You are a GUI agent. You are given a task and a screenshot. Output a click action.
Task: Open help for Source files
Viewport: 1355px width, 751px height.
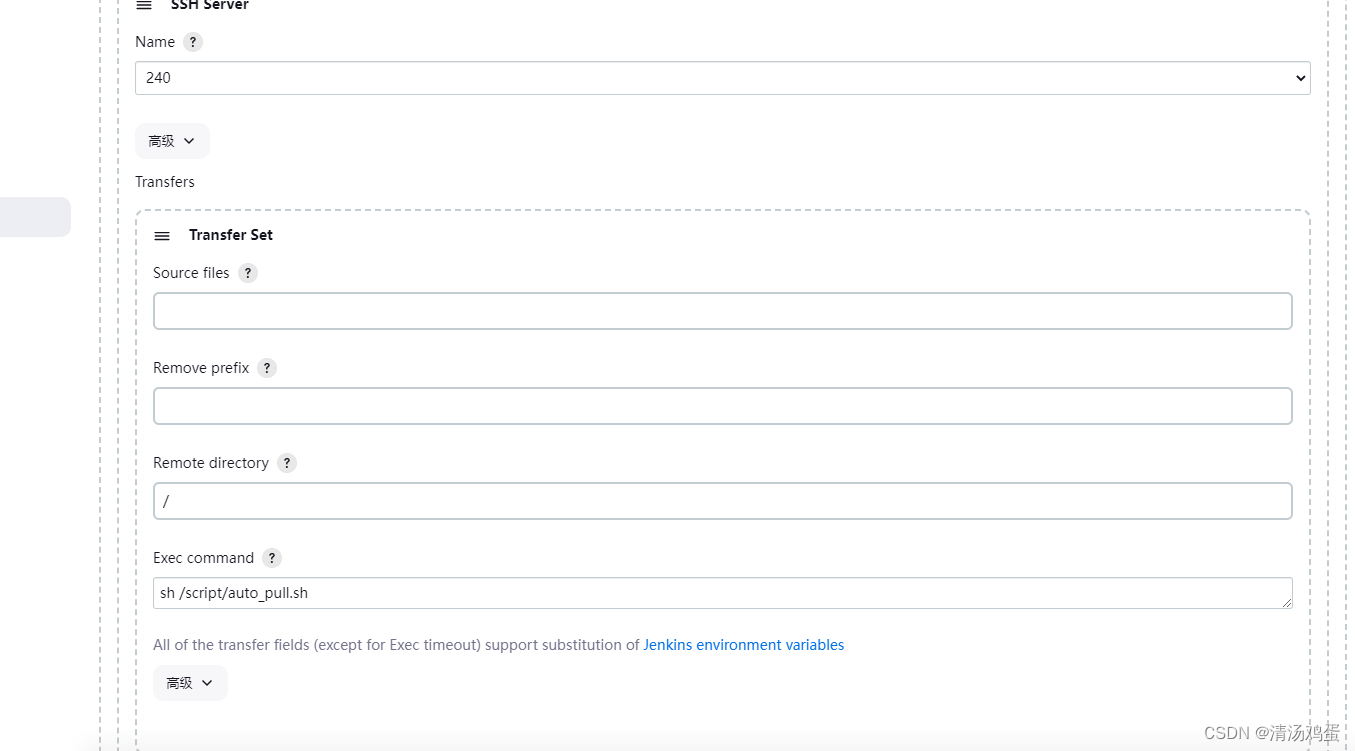click(248, 273)
